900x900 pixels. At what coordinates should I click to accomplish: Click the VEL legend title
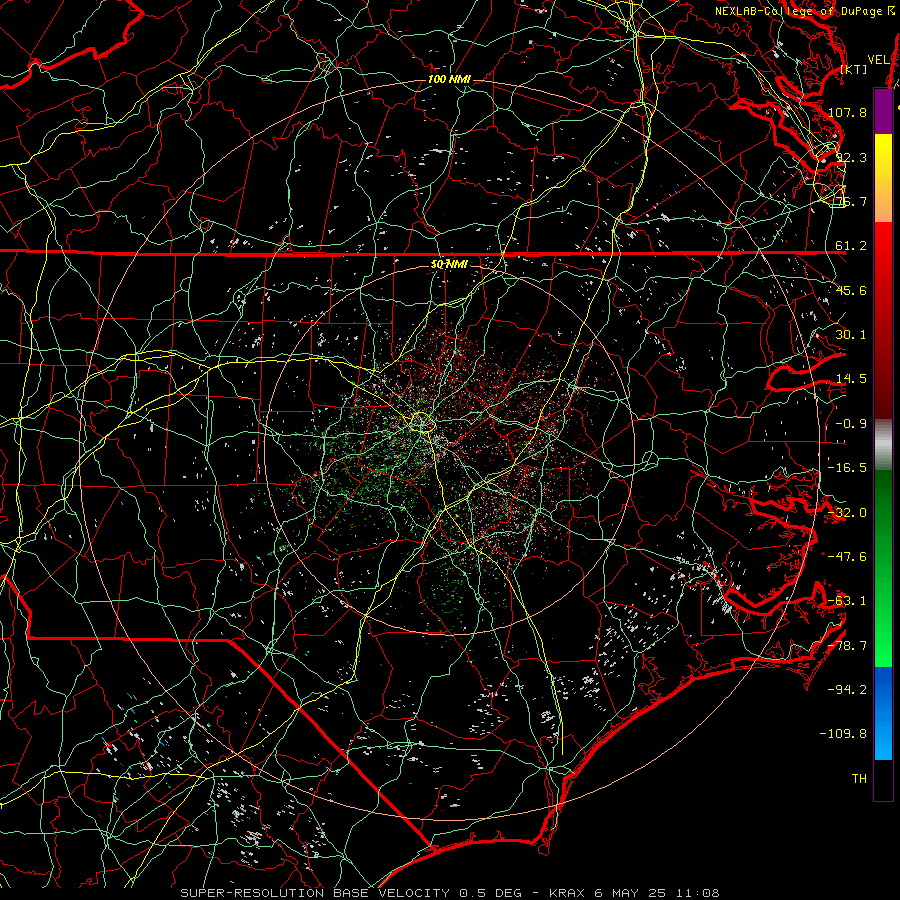point(878,60)
